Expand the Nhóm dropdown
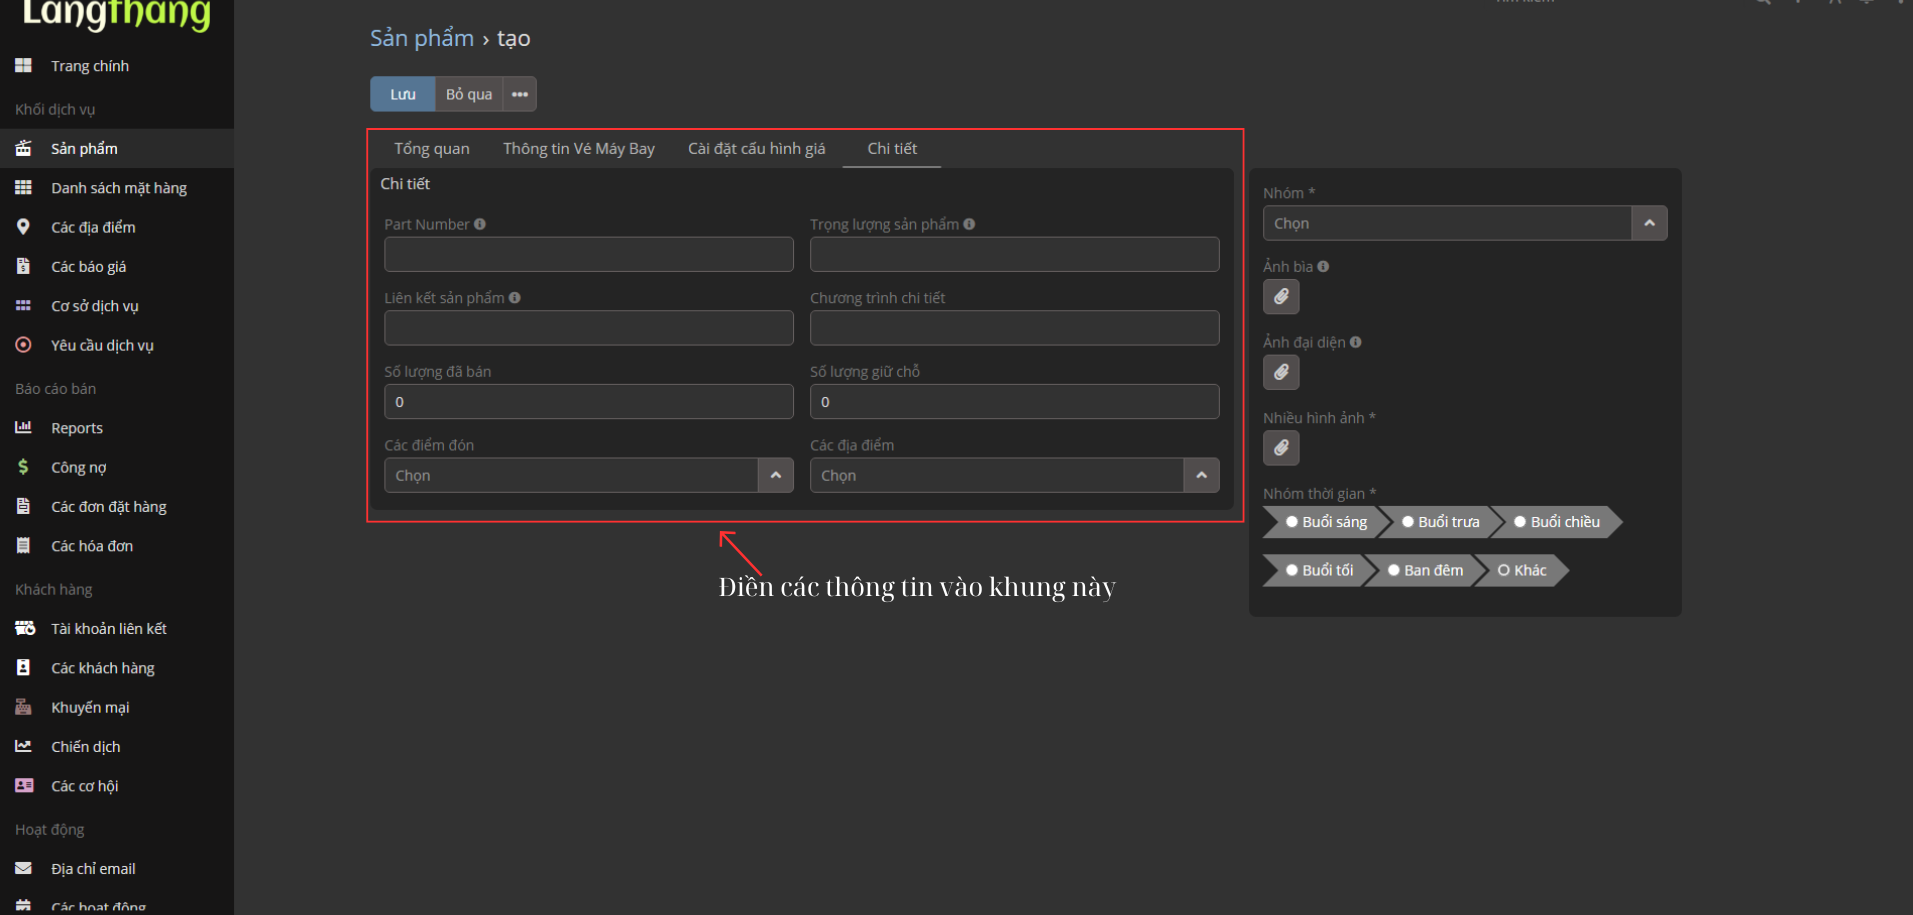 (x=1649, y=223)
